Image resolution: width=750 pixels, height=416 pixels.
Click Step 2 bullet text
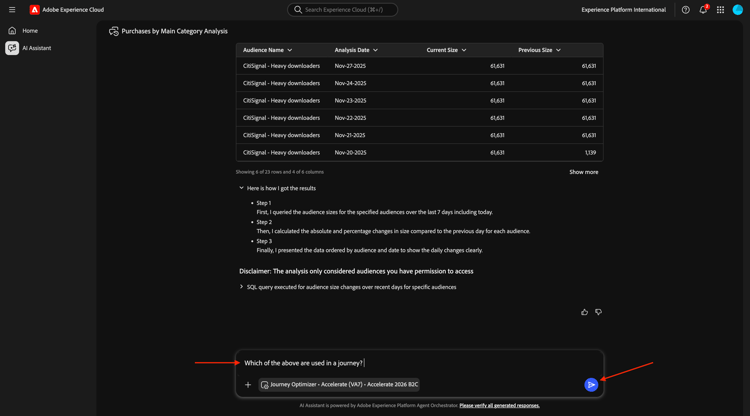tap(264, 222)
